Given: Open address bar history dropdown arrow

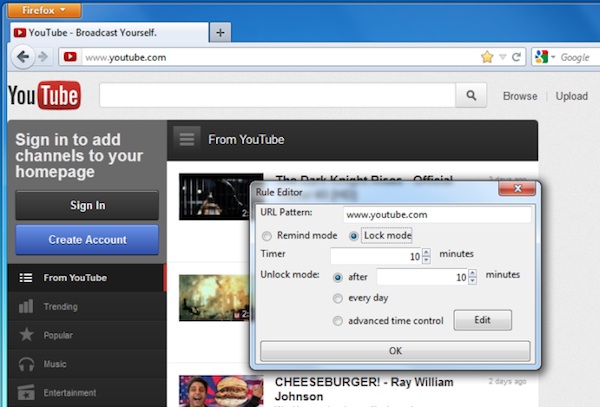Looking at the screenshot, I should pyautogui.click(x=503, y=57).
